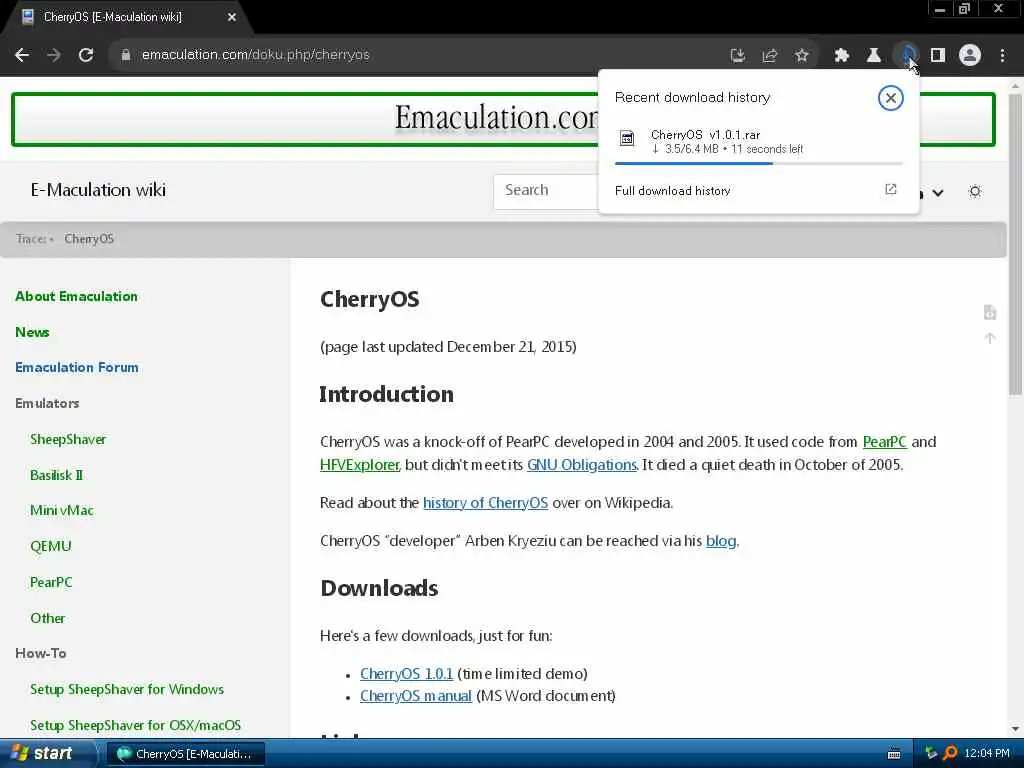The height and width of the screenshot is (768, 1024).
Task: Open Chrome Labs flask icon
Action: [874, 56]
